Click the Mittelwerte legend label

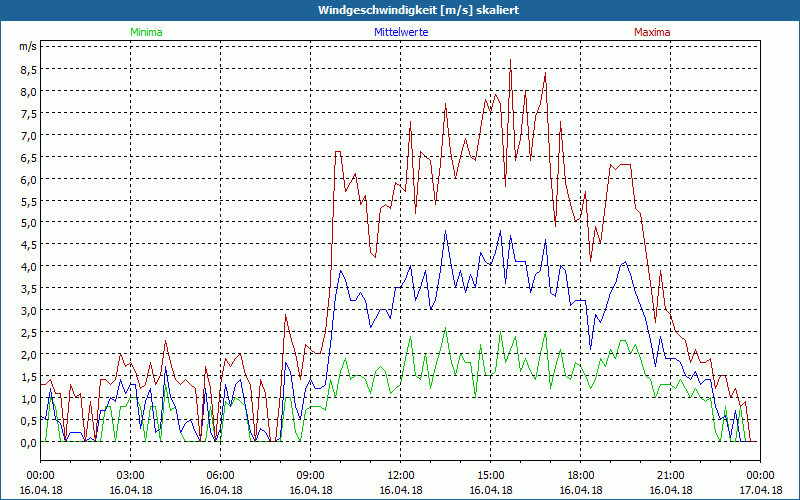(401, 32)
